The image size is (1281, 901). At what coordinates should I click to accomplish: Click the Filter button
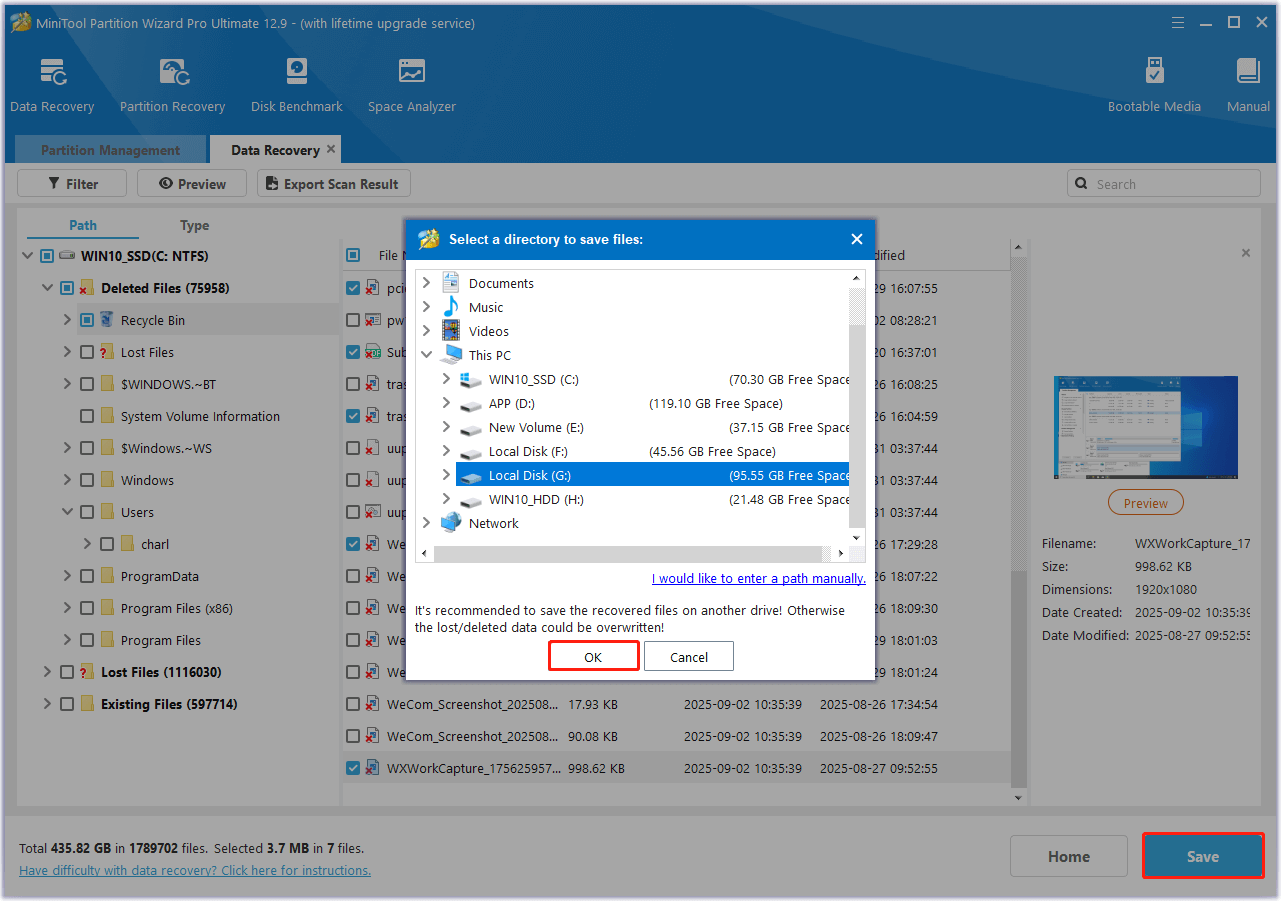pos(72,184)
